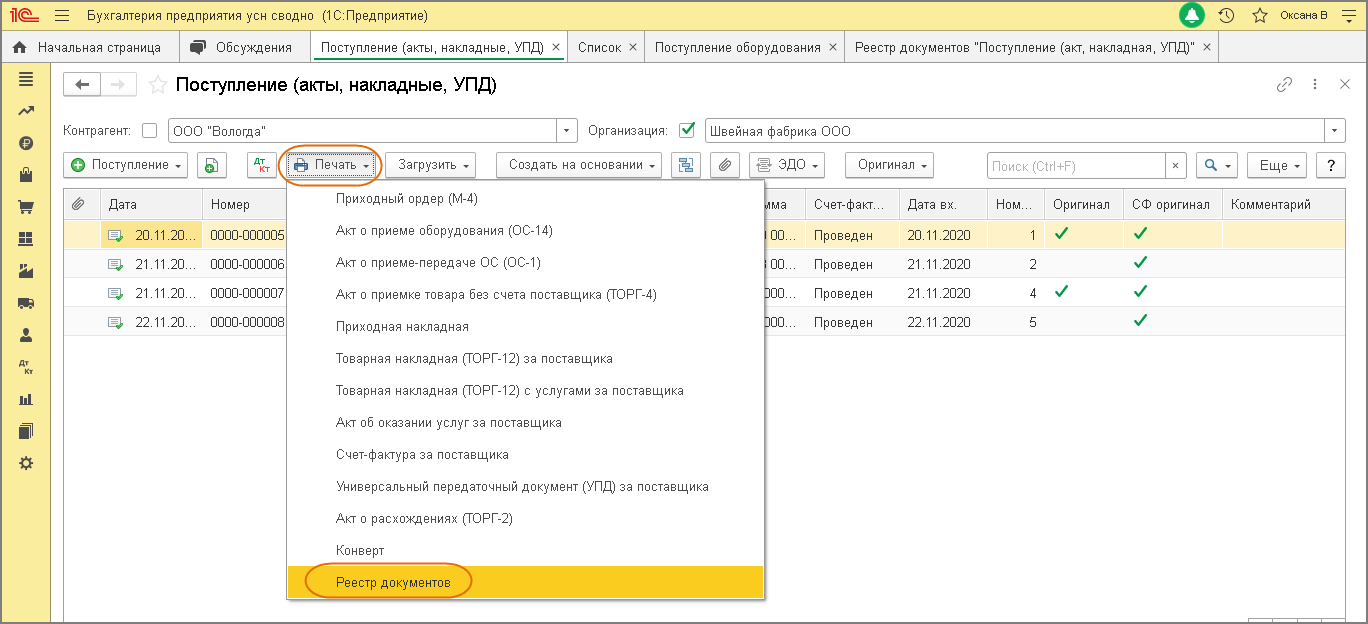Image resolution: width=1368 pixels, height=624 pixels.
Task: Click the Создать на основании button
Action: coord(579,165)
